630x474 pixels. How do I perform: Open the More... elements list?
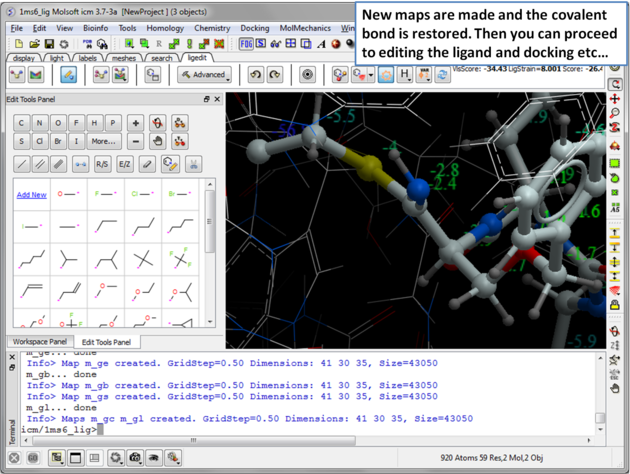(103, 142)
